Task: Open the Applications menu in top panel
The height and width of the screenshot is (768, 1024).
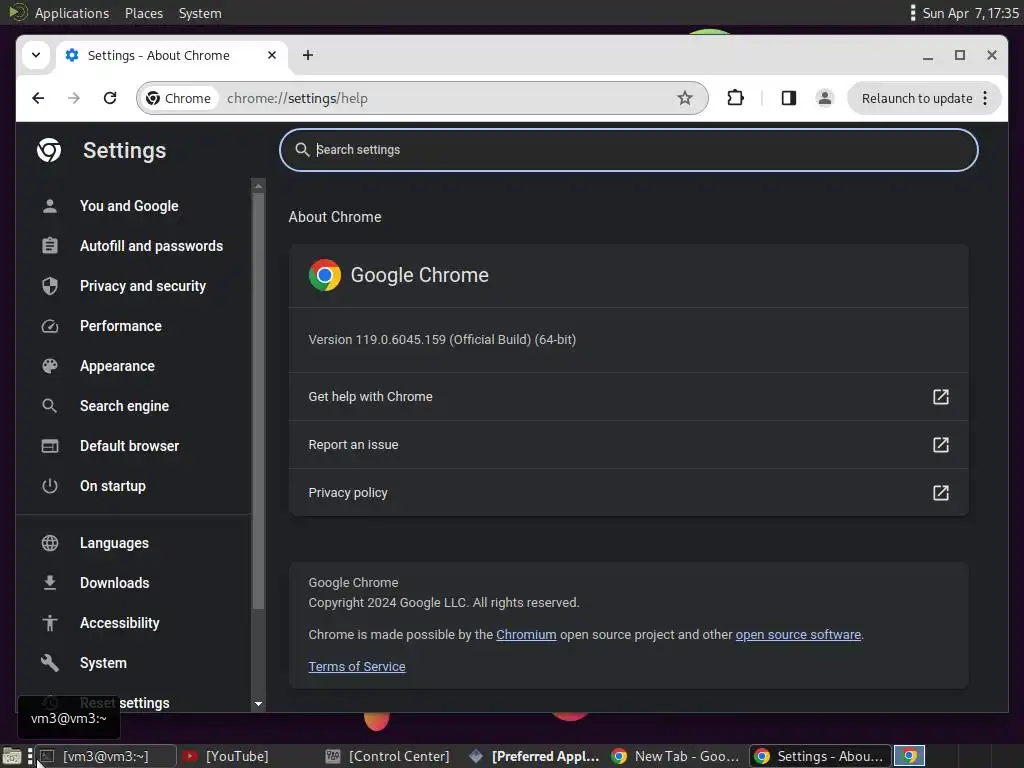Action: pyautogui.click(x=72, y=13)
